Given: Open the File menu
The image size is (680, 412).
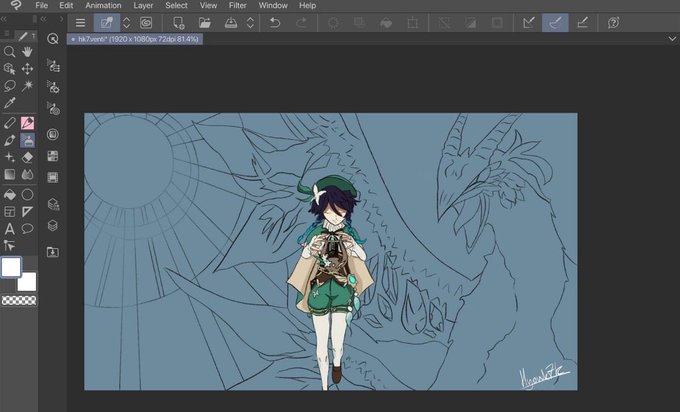Looking at the screenshot, I should [42, 6].
